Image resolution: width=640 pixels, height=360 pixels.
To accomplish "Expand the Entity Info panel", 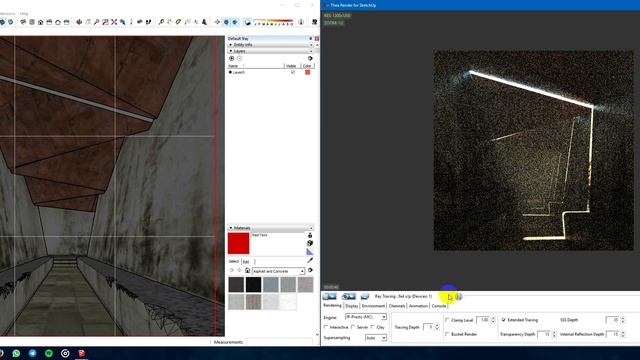I will point(271,44).
